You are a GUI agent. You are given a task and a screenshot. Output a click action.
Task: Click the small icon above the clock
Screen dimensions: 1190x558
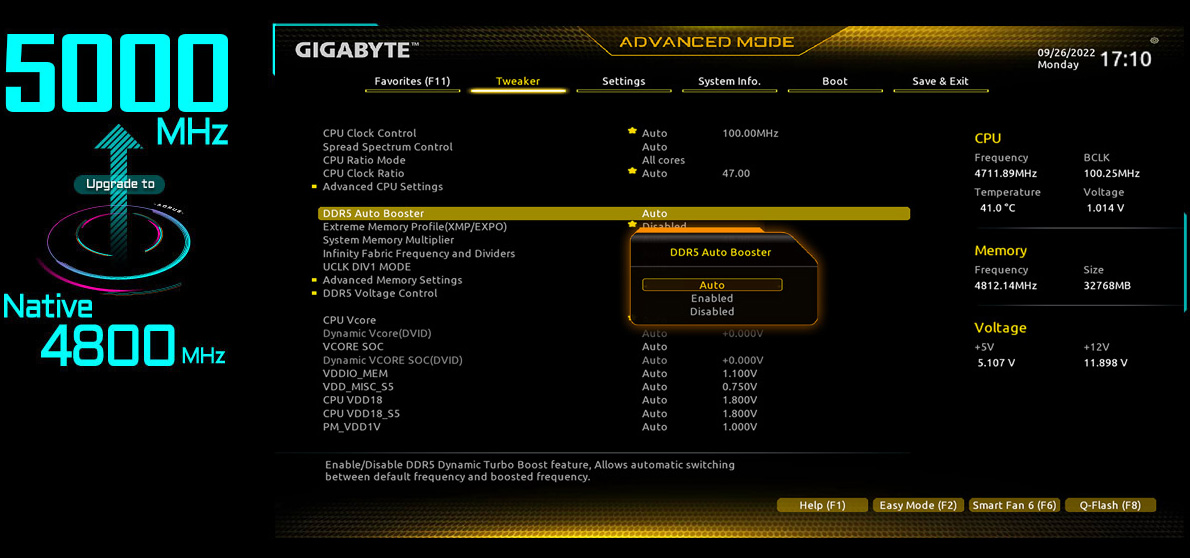(1154, 41)
